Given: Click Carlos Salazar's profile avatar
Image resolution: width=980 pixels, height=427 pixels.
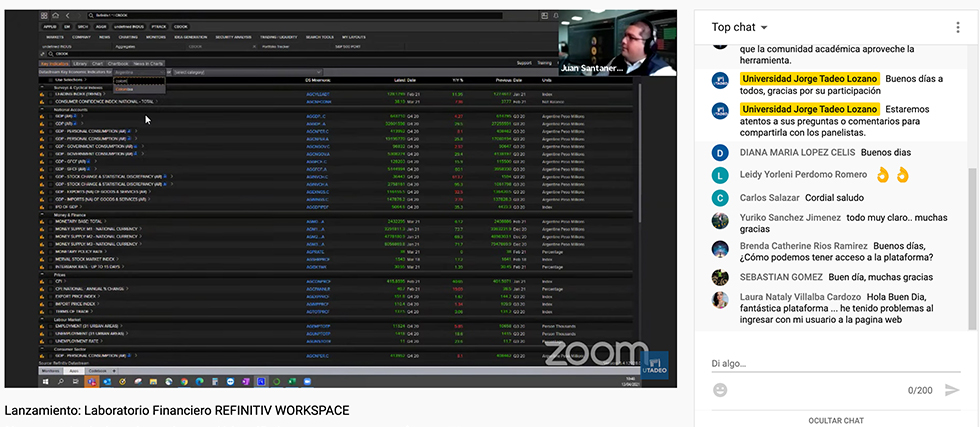Looking at the screenshot, I should click(719, 198).
